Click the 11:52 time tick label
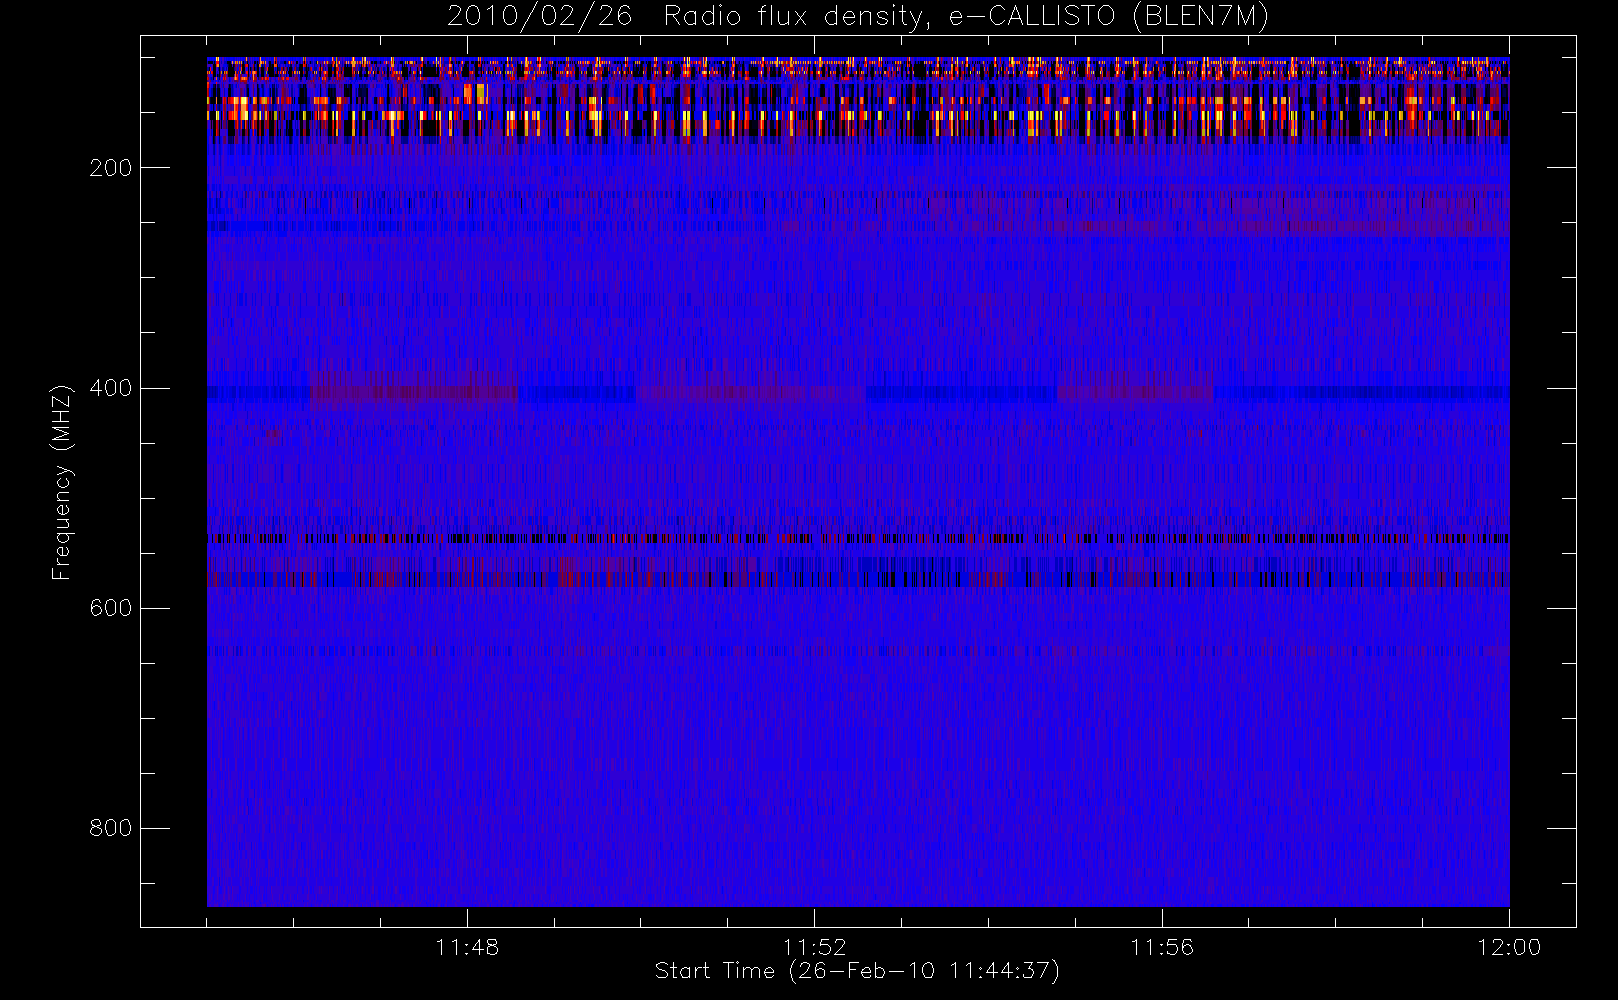The image size is (1618, 1000). point(814,947)
